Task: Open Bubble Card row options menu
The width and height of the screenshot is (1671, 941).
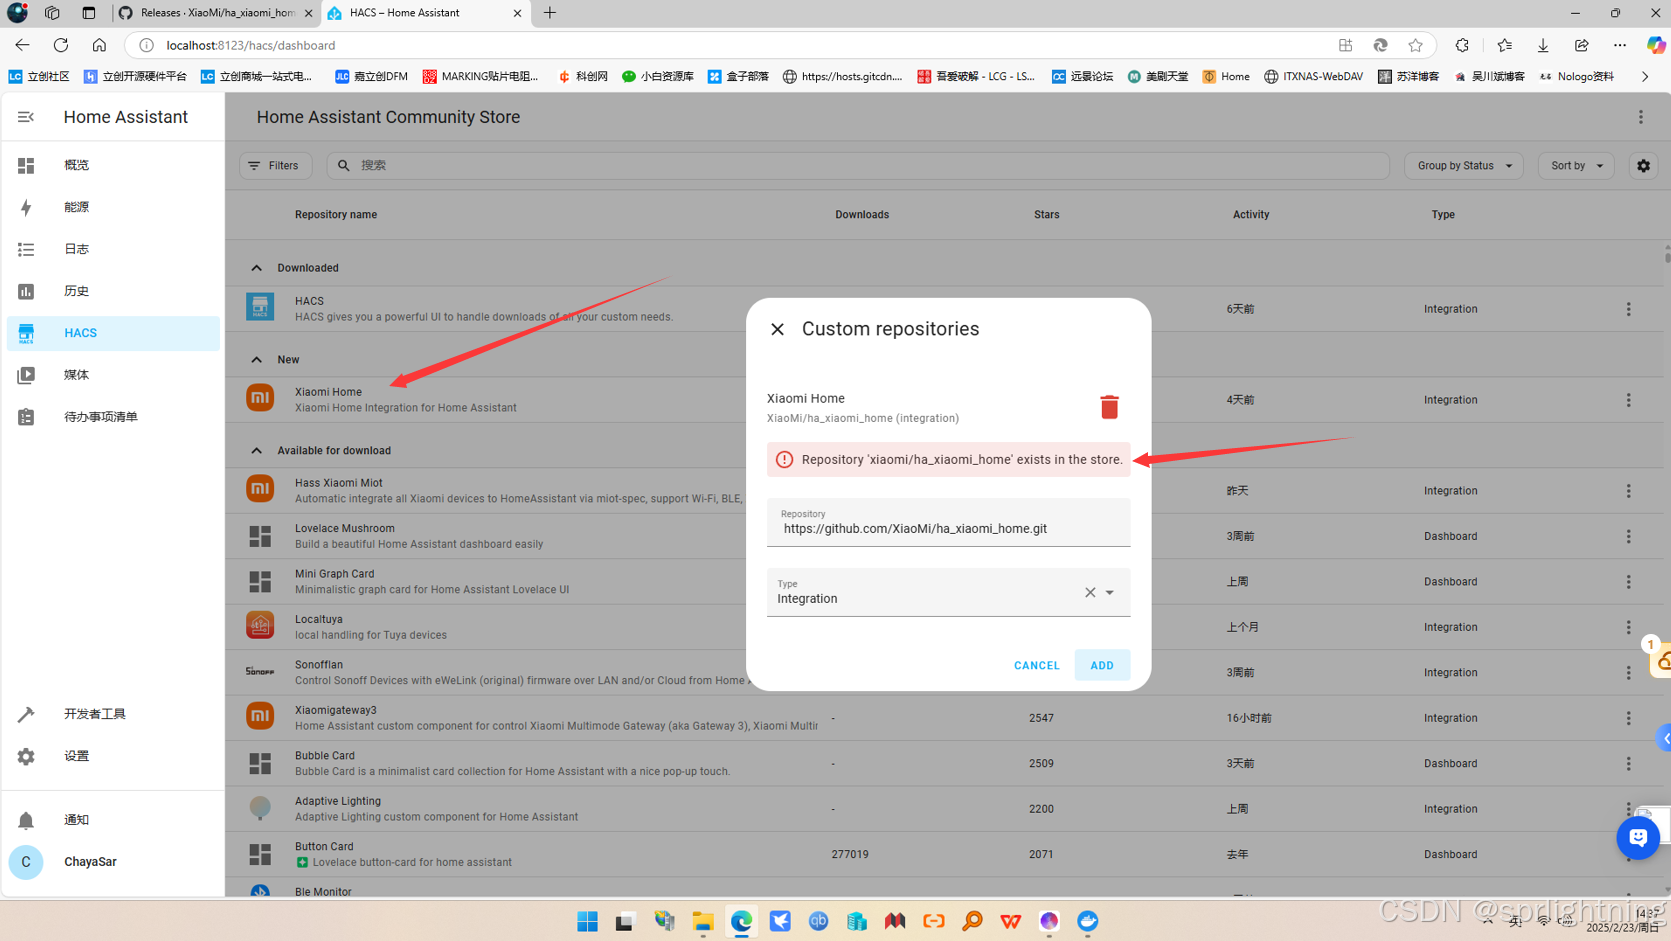Action: click(x=1628, y=764)
